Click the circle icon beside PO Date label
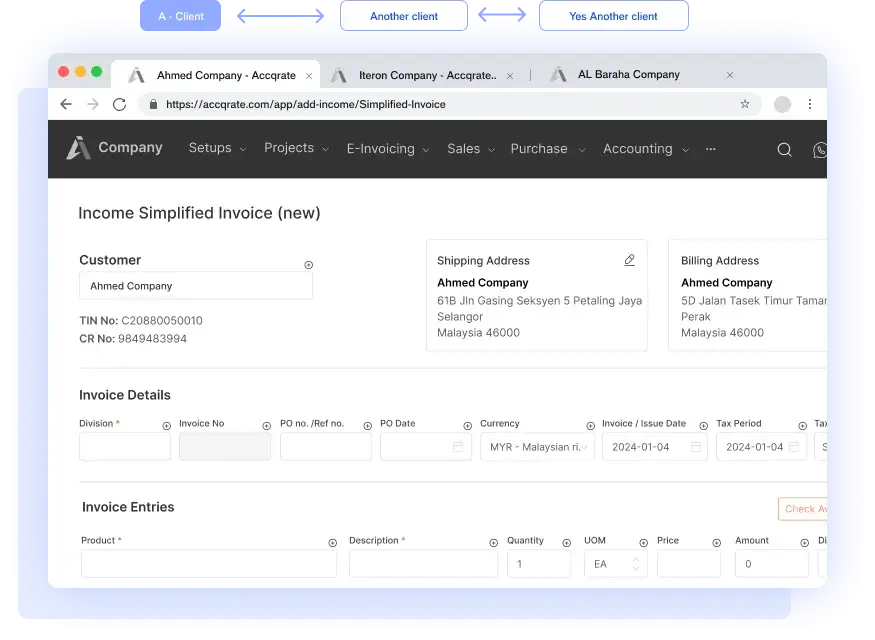The image size is (875, 640). (x=468, y=426)
